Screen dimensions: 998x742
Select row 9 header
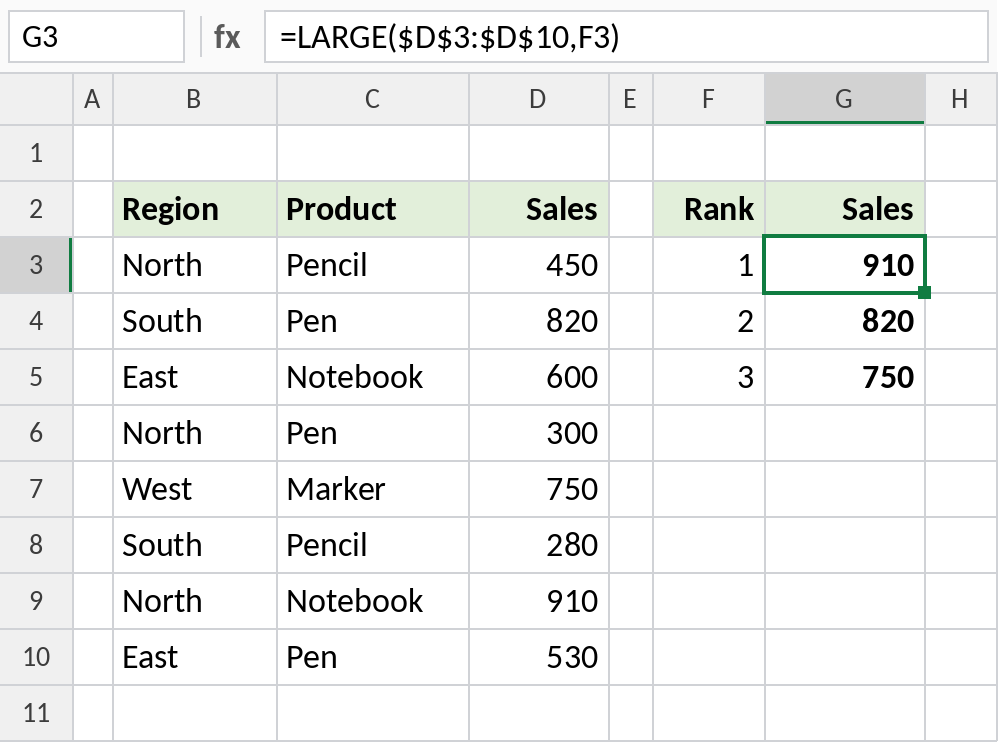(x=36, y=601)
